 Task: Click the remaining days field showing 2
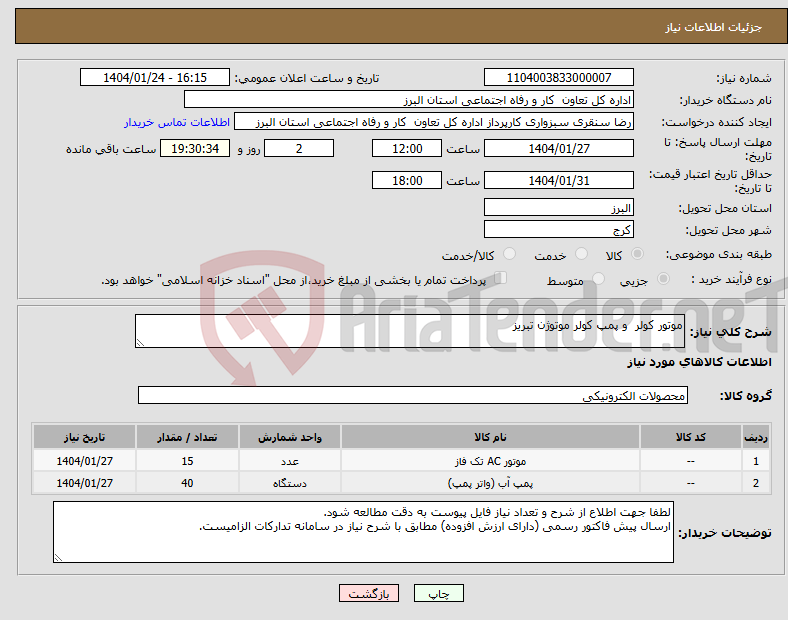[299, 148]
